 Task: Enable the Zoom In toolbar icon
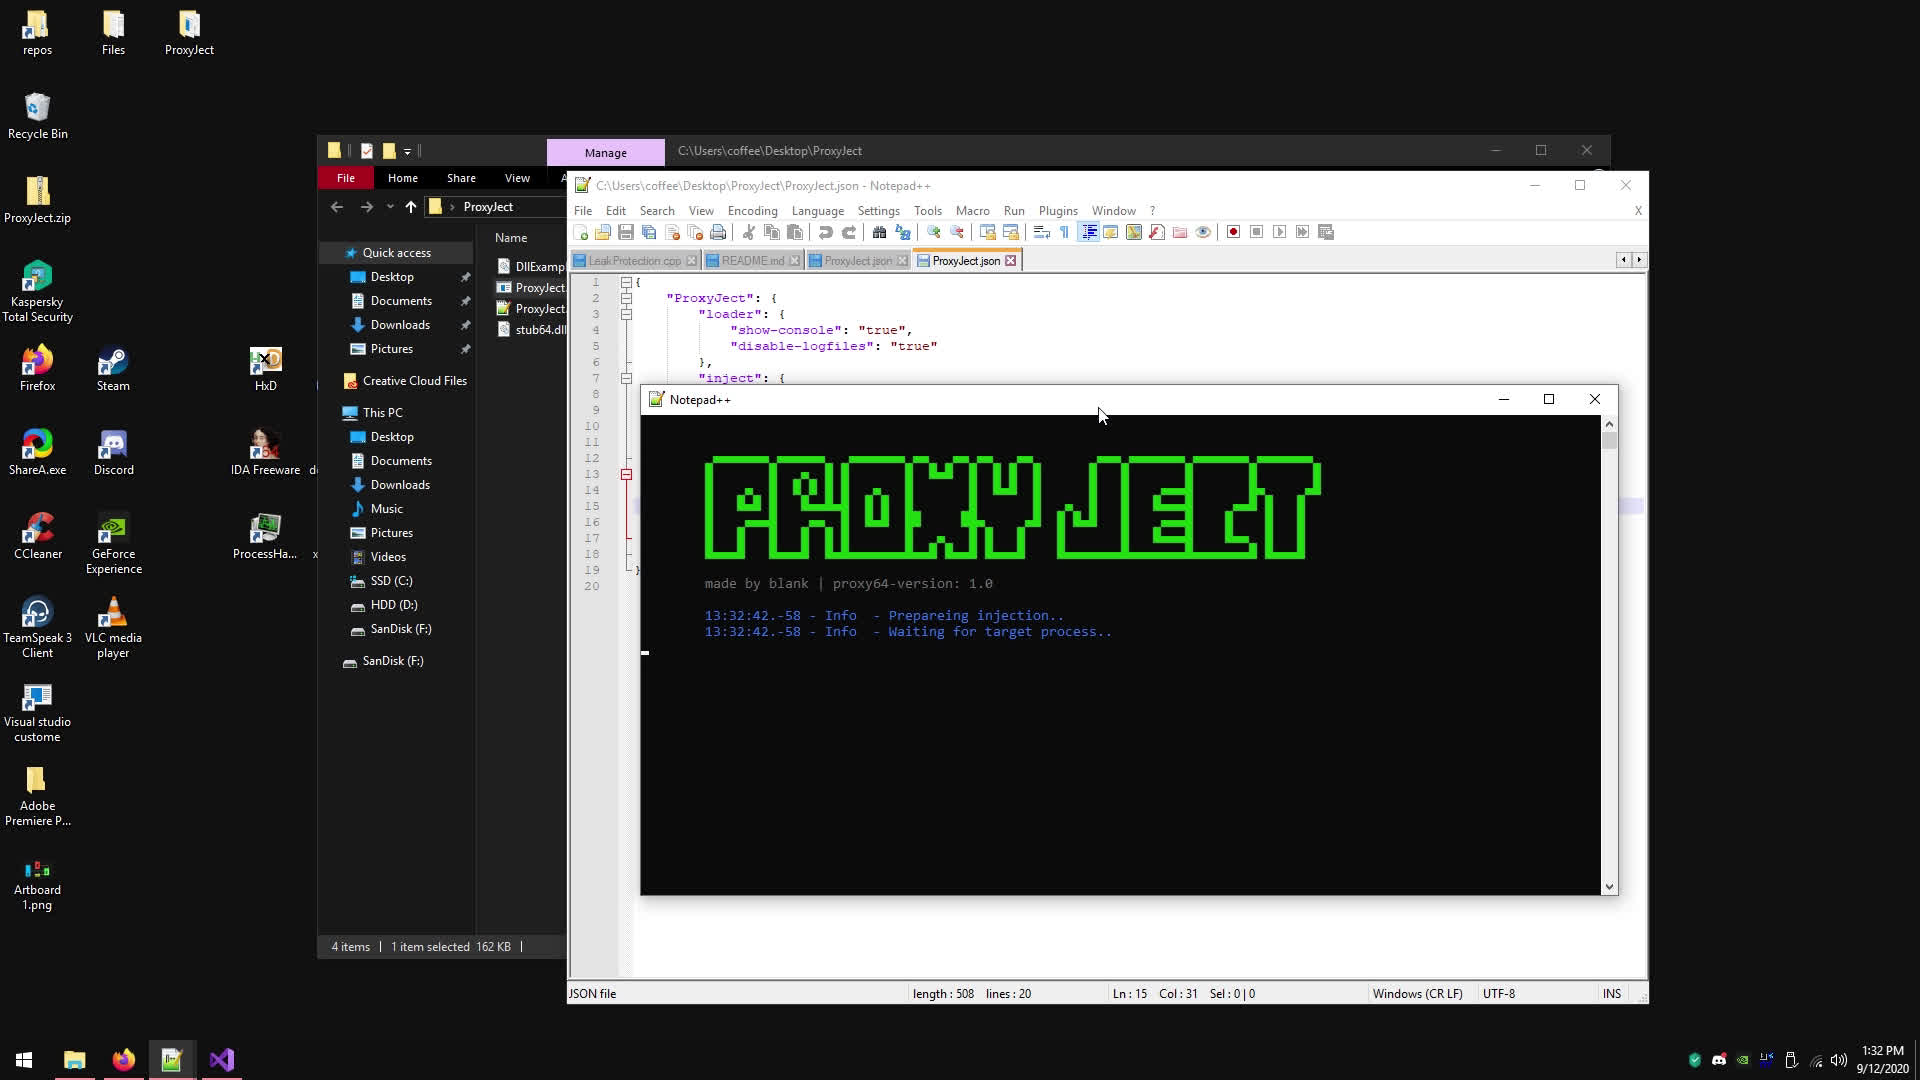pyautogui.click(x=933, y=232)
